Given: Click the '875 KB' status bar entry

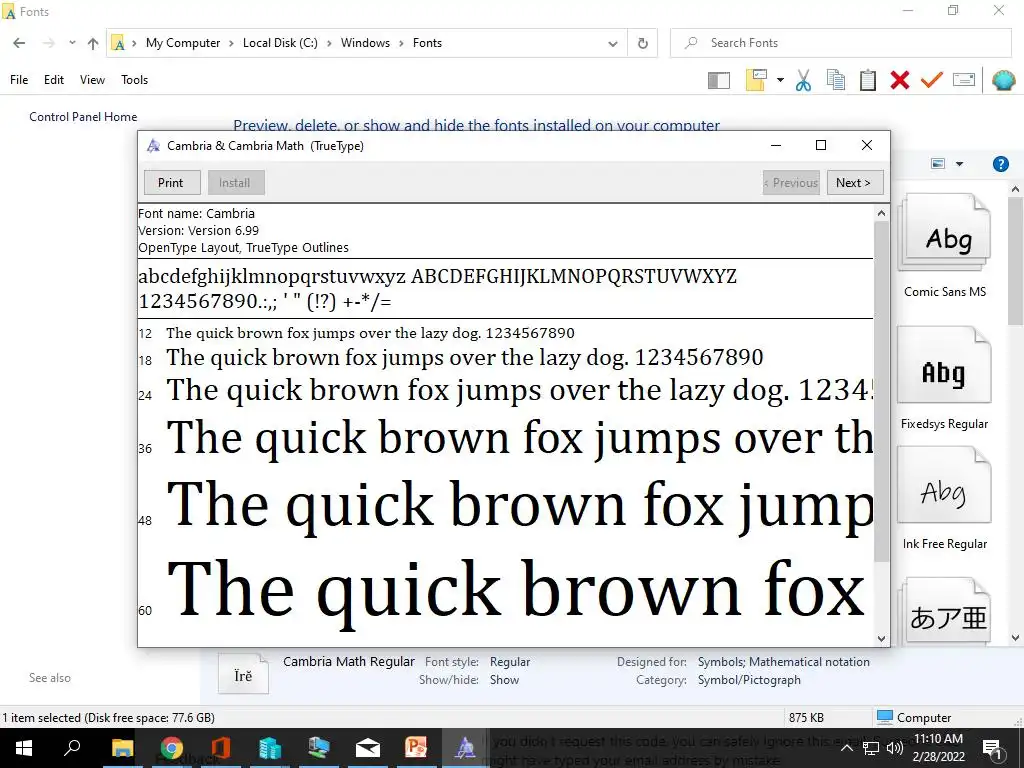Looking at the screenshot, I should [x=806, y=718].
